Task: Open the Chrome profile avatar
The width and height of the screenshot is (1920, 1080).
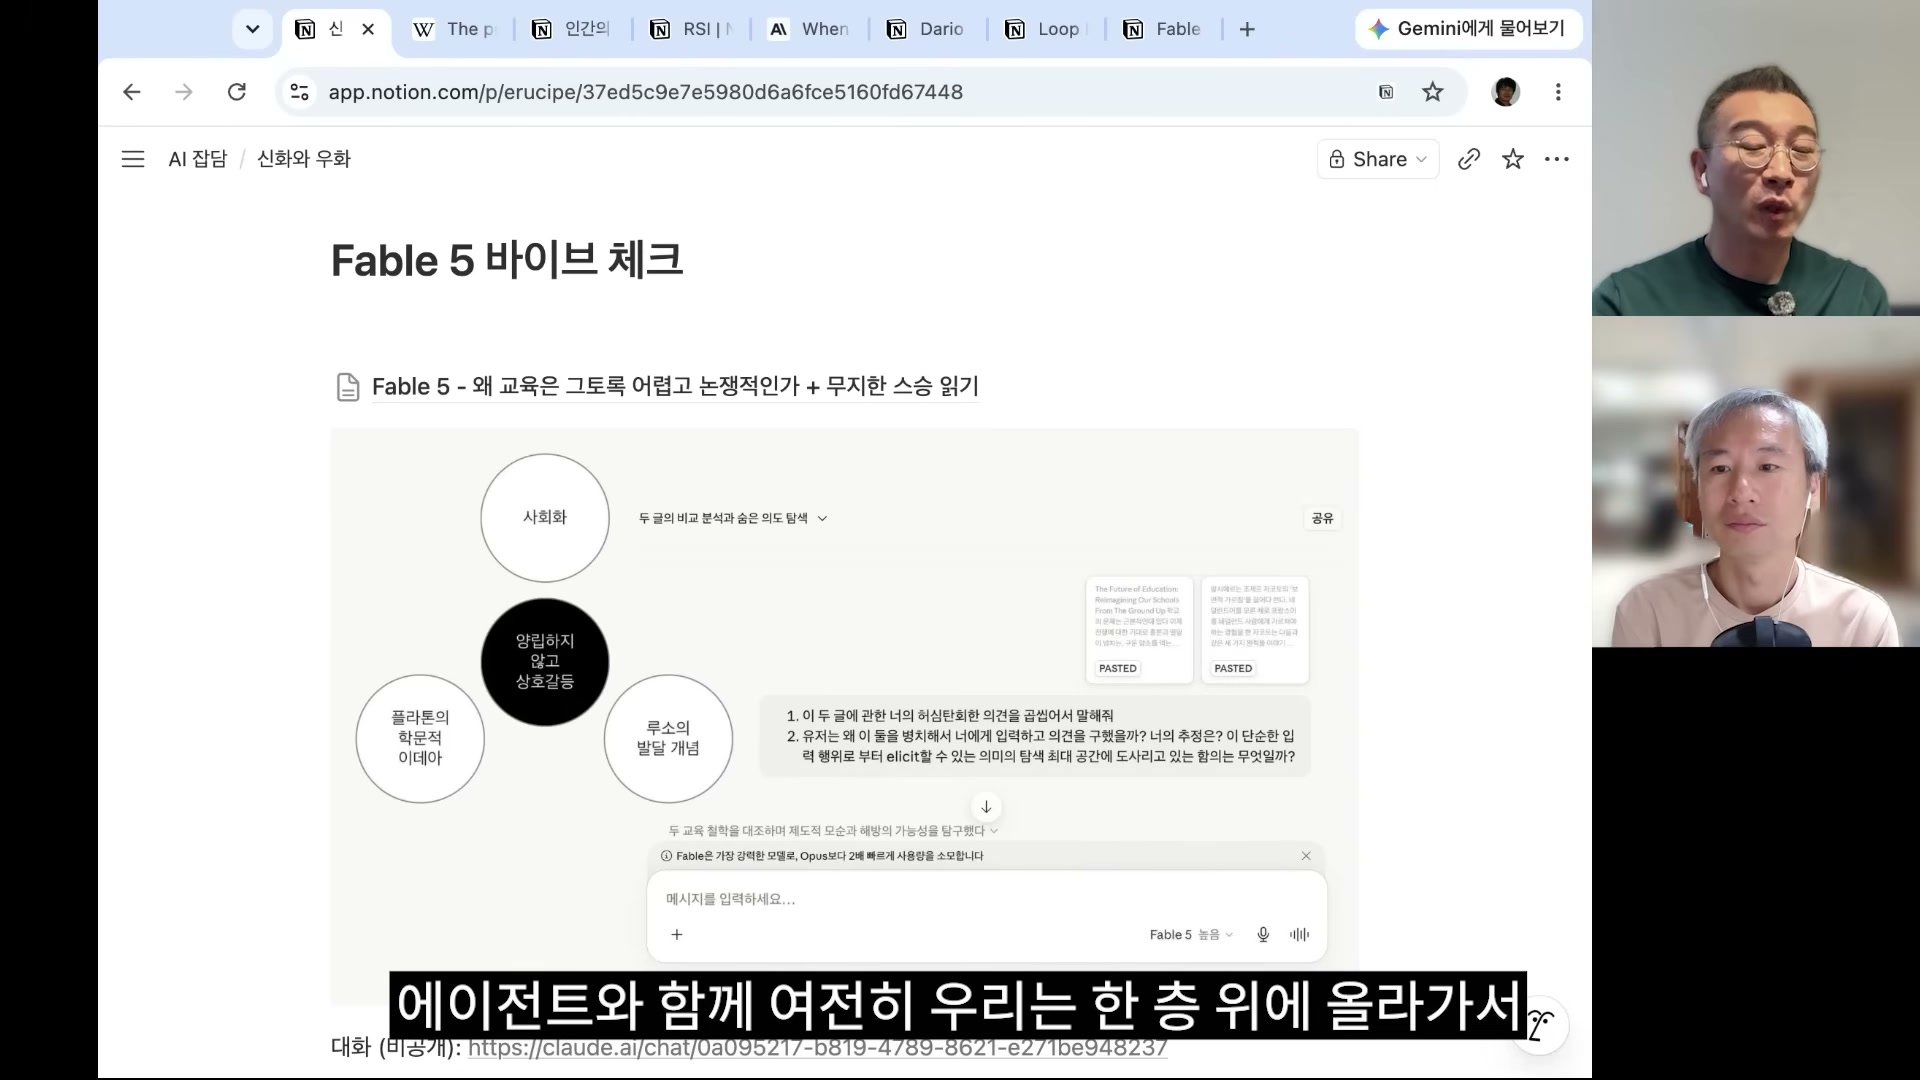Action: pos(1506,92)
